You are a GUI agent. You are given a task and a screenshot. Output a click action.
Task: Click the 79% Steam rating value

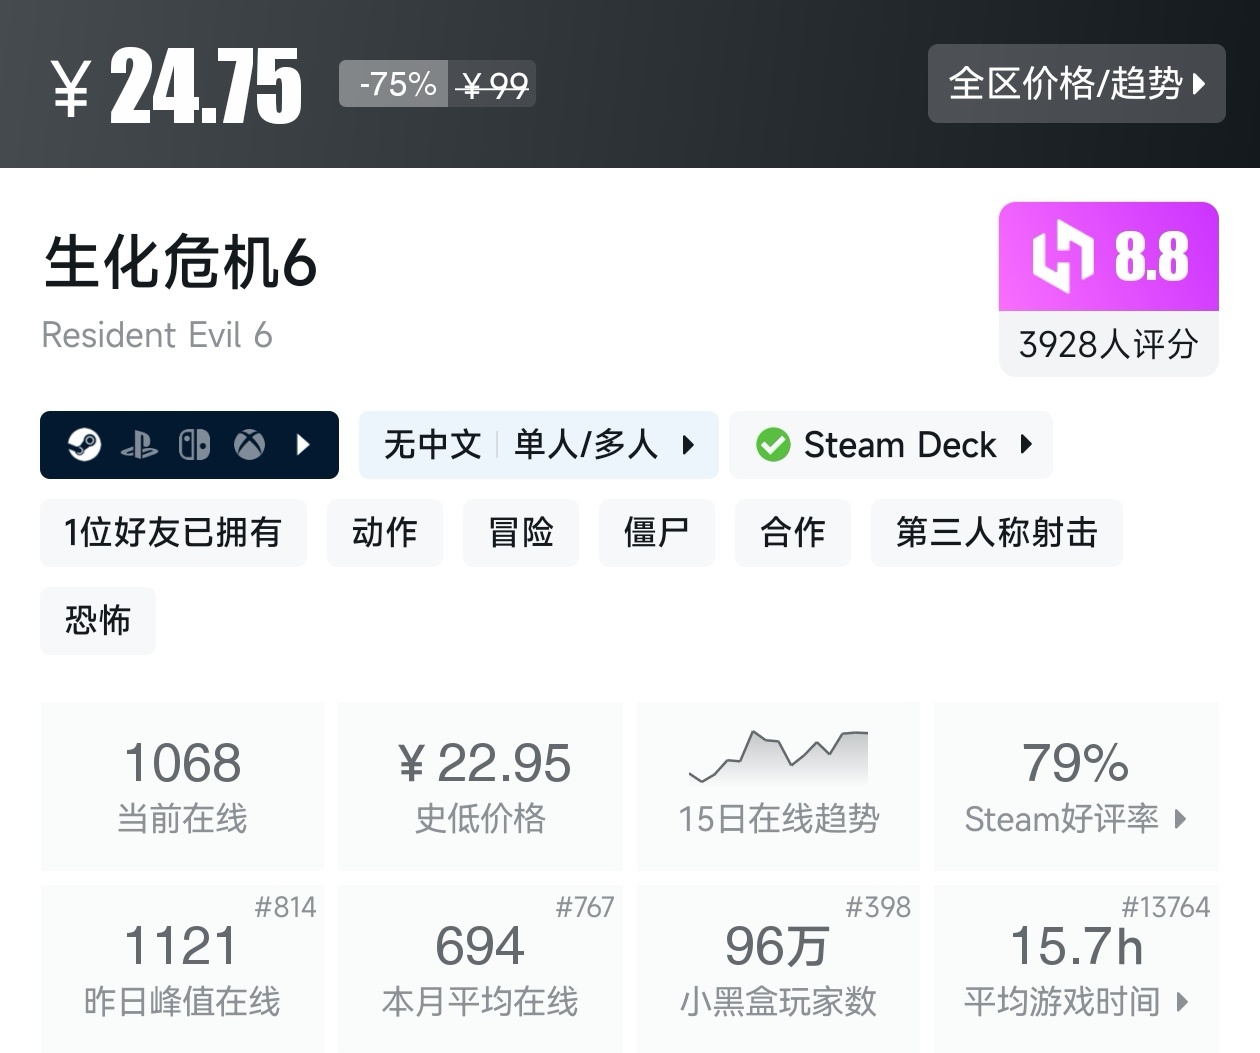(1076, 763)
